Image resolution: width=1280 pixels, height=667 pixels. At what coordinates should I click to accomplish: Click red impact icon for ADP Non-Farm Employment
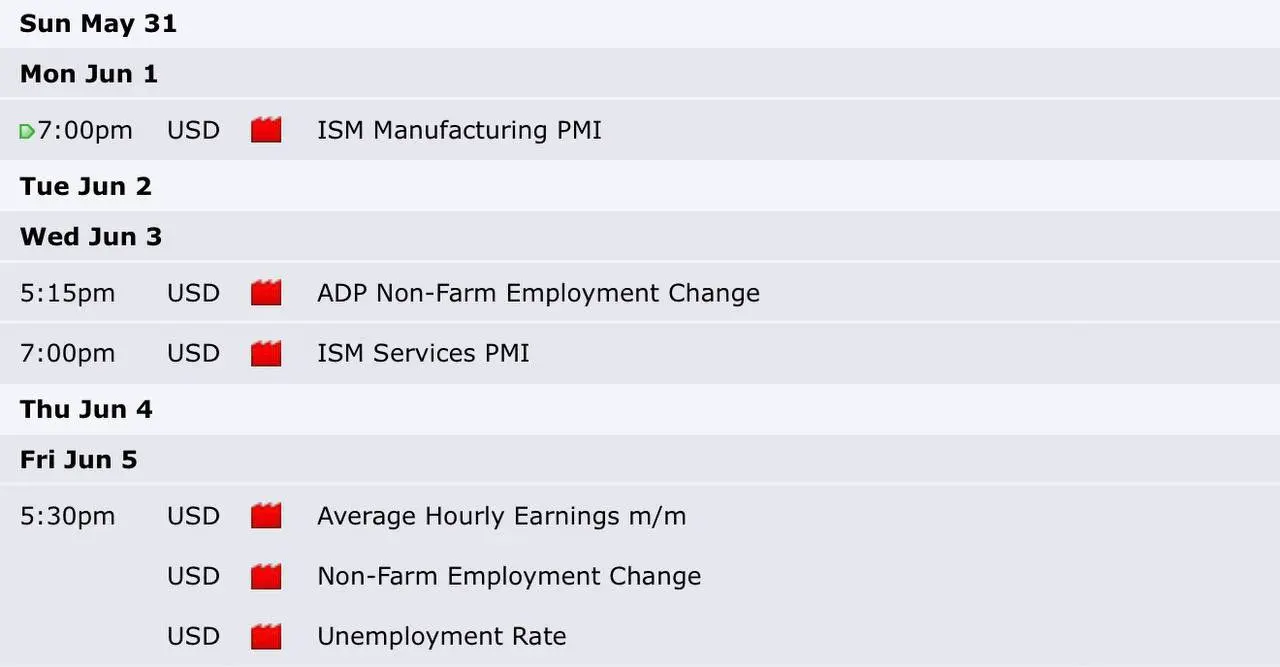(266, 293)
